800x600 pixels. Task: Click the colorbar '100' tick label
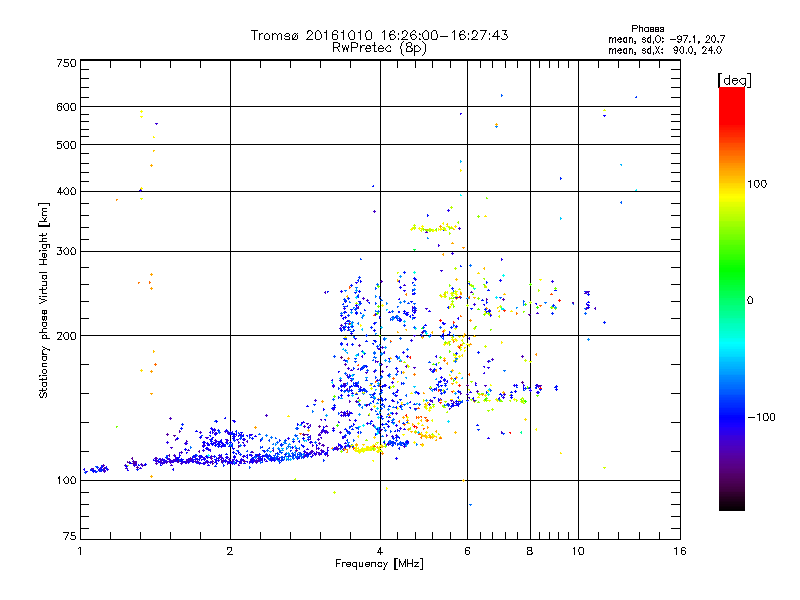coord(757,184)
